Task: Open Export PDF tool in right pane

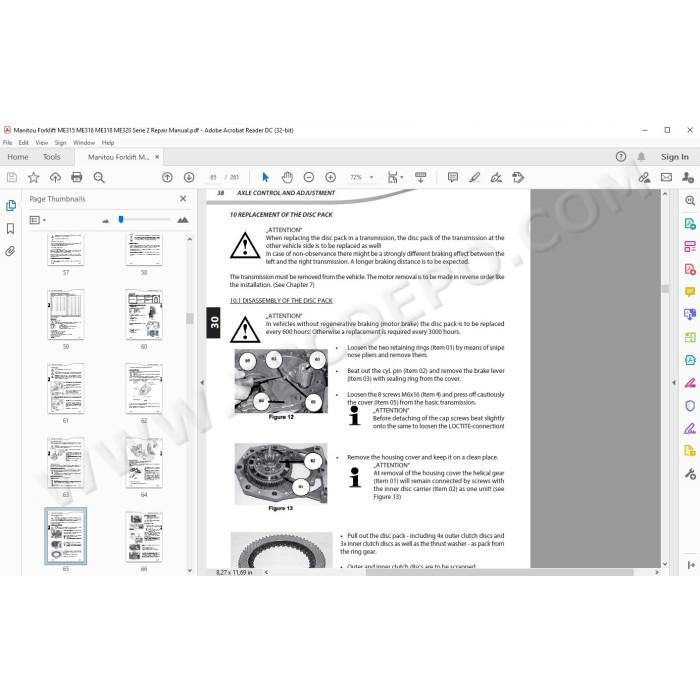Action: (690, 223)
